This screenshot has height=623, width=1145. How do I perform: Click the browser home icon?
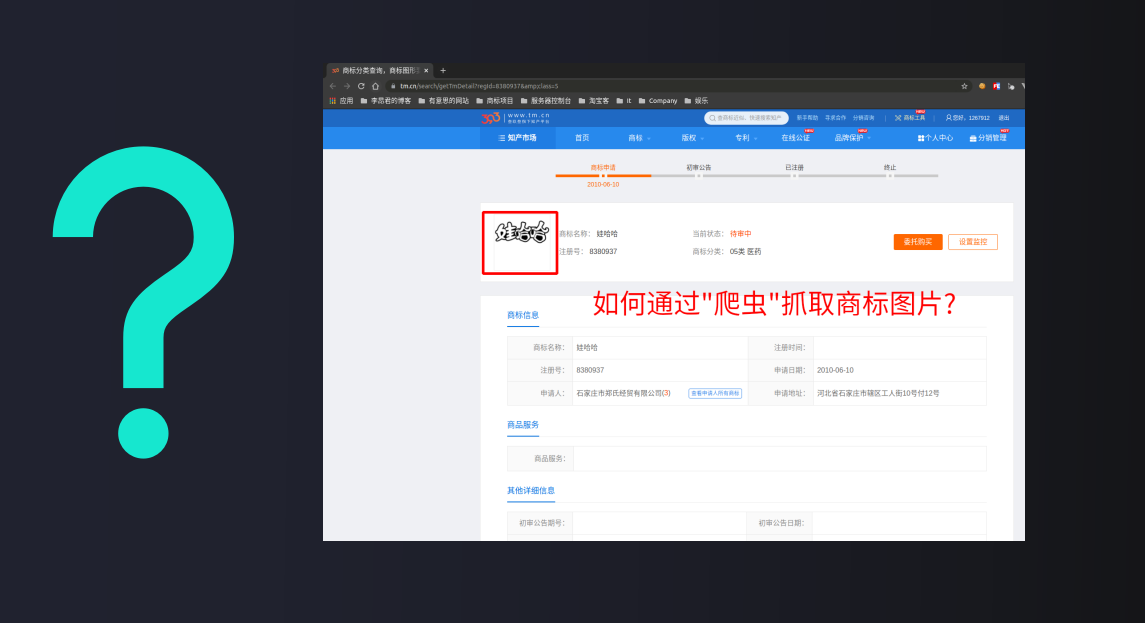[x=375, y=86]
